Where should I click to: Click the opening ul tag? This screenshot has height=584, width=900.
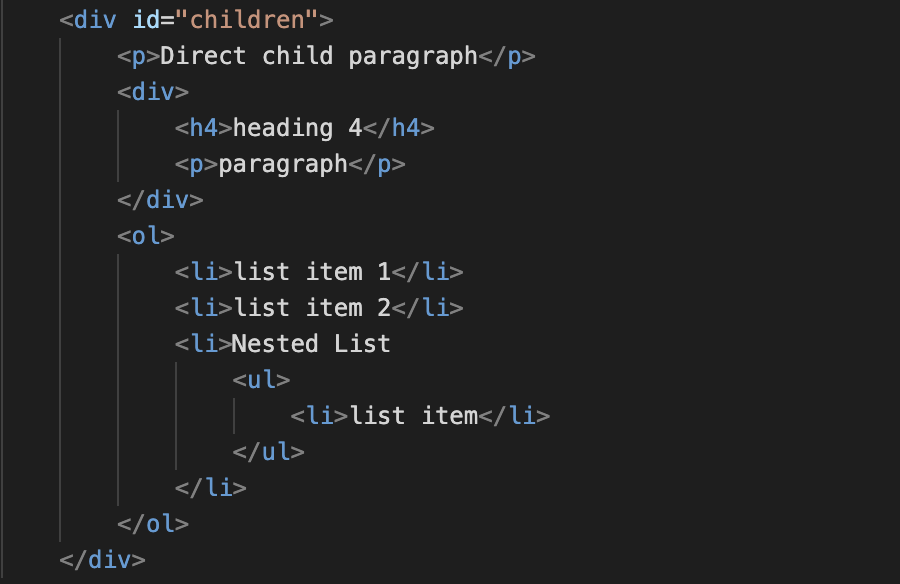pyautogui.click(x=261, y=380)
